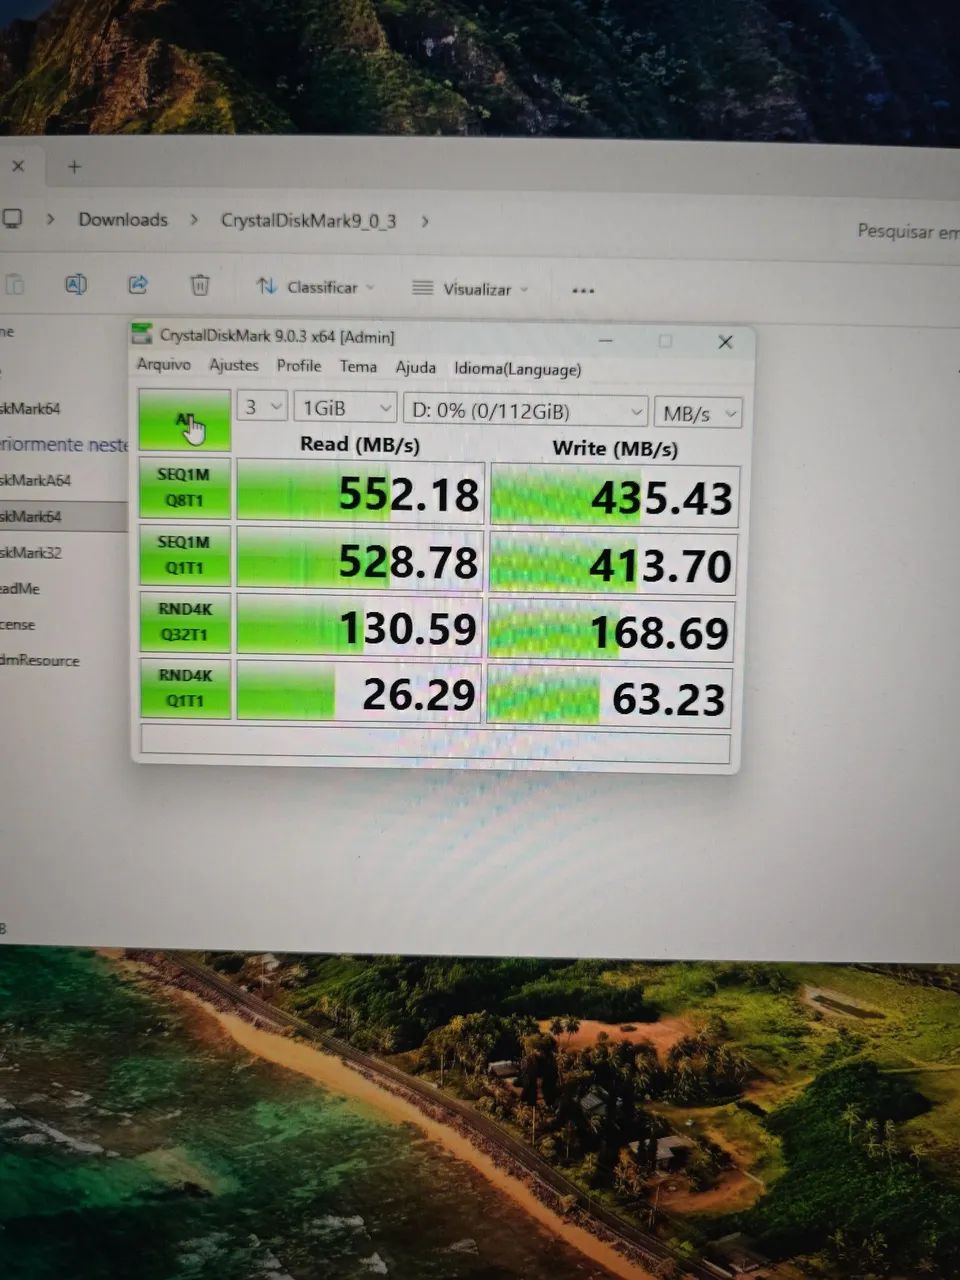Click the empty comment field below results
Viewport: 960px width, 1280px height.
click(436, 745)
